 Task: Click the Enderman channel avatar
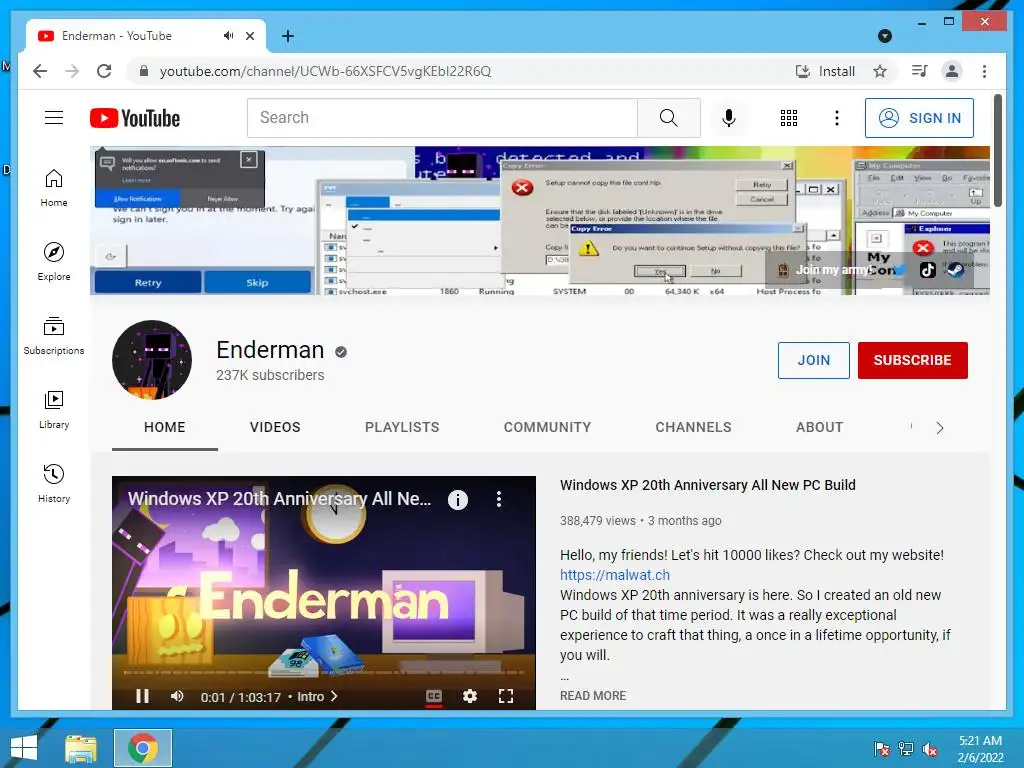(152, 360)
